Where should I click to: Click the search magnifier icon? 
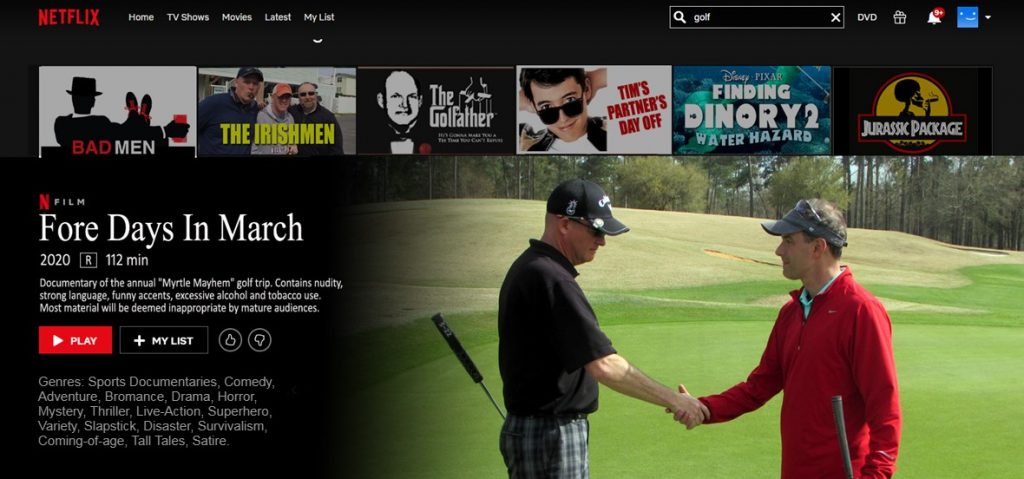tap(680, 17)
